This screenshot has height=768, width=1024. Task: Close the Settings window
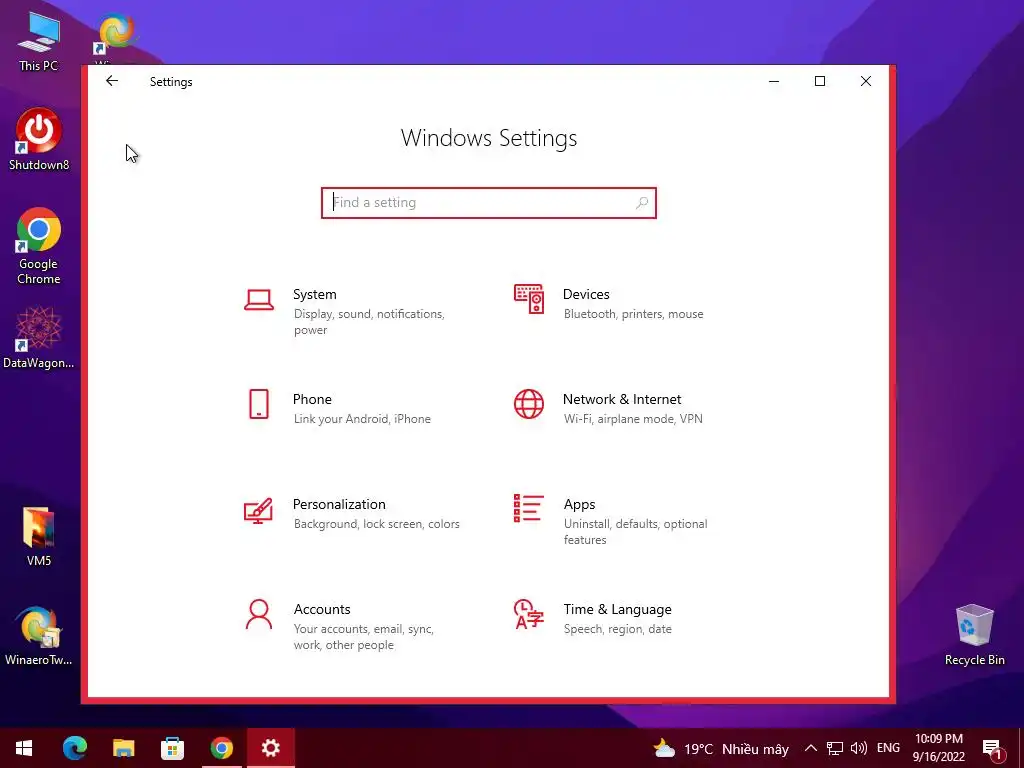(x=866, y=81)
